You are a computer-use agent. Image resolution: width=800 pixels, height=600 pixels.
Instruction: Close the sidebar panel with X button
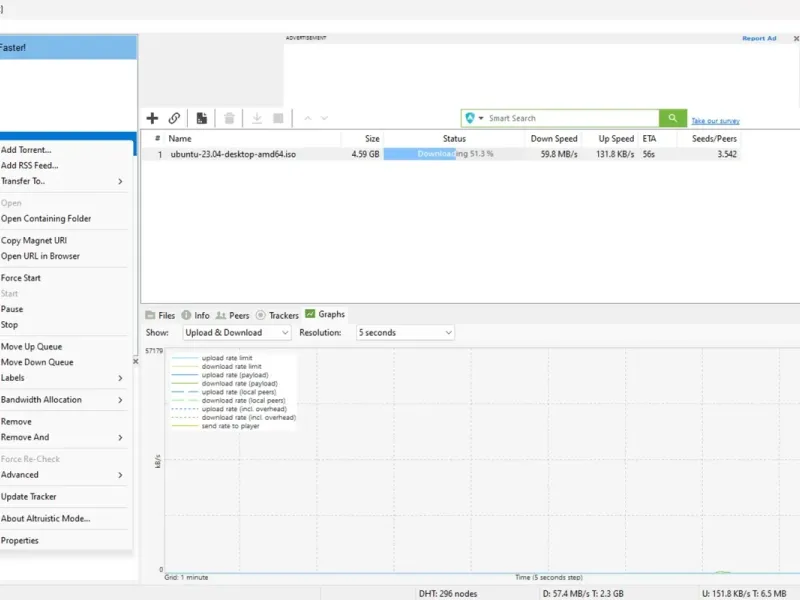[136, 361]
